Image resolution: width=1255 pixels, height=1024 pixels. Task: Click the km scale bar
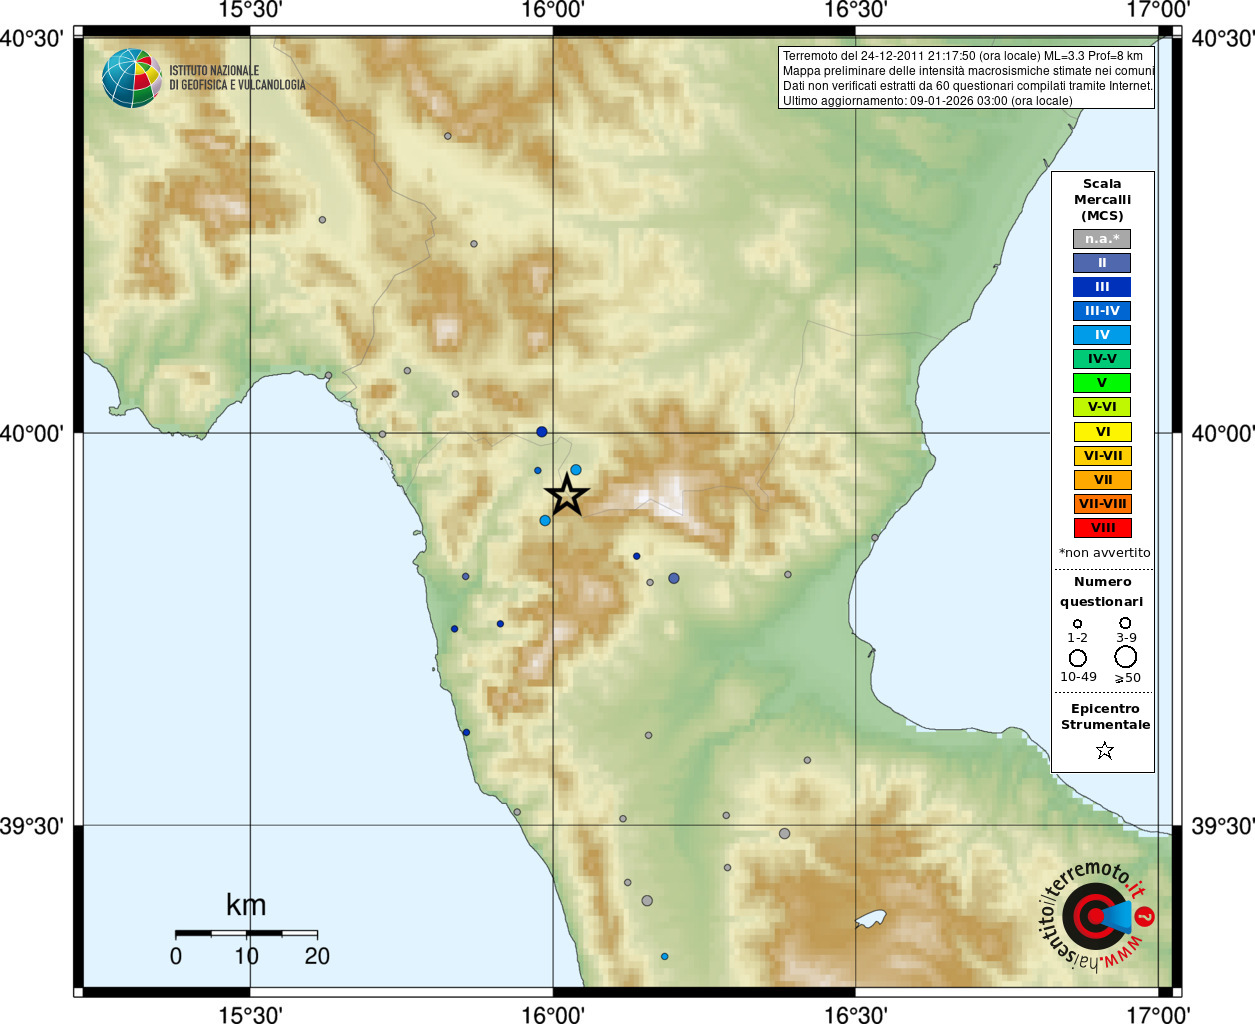[246, 933]
